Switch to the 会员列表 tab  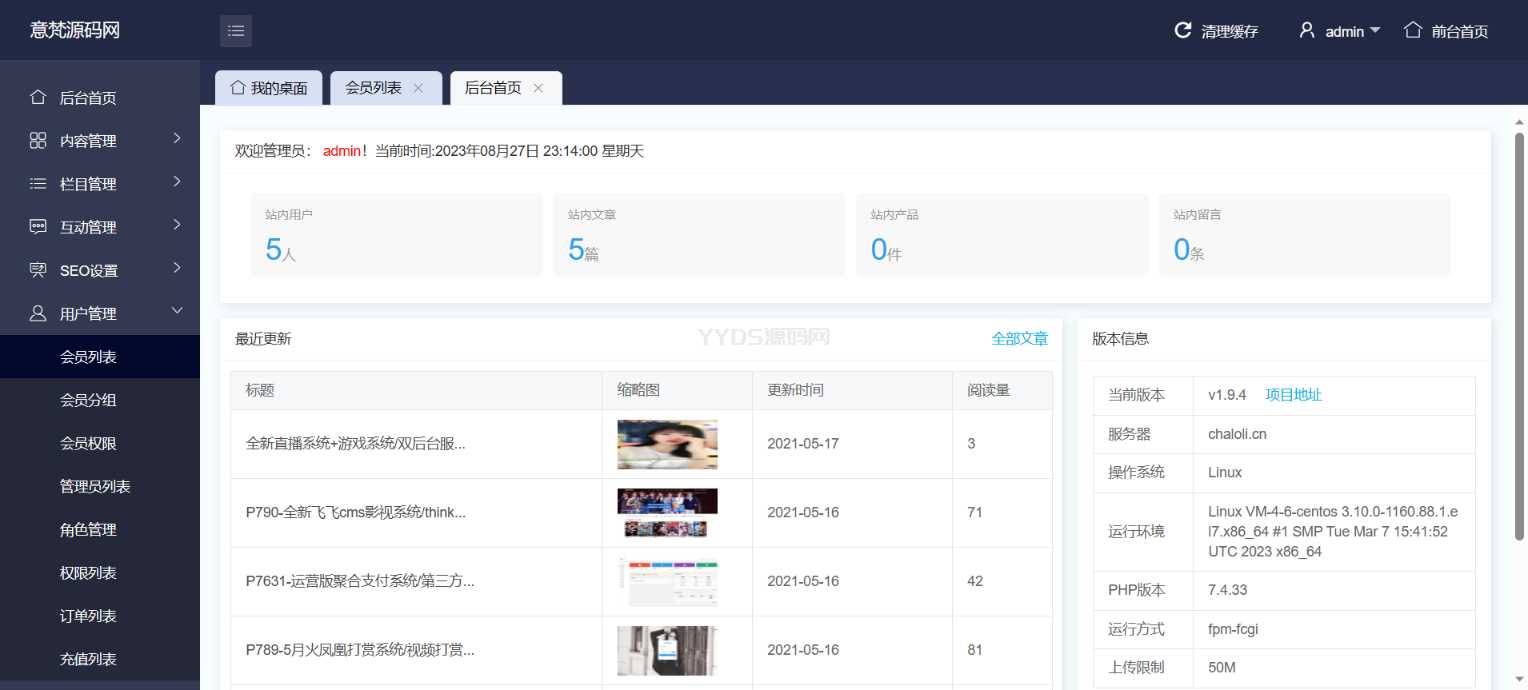coord(373,88)
